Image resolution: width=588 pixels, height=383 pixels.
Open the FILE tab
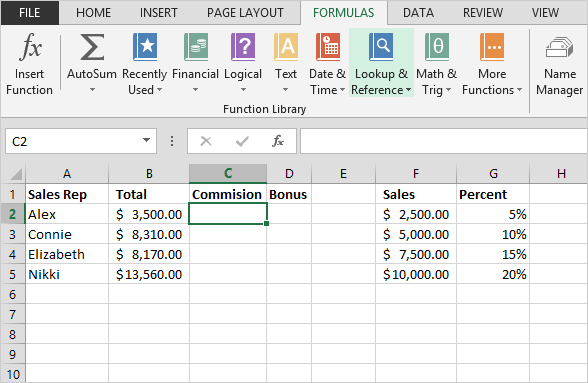tap(30, 13)
